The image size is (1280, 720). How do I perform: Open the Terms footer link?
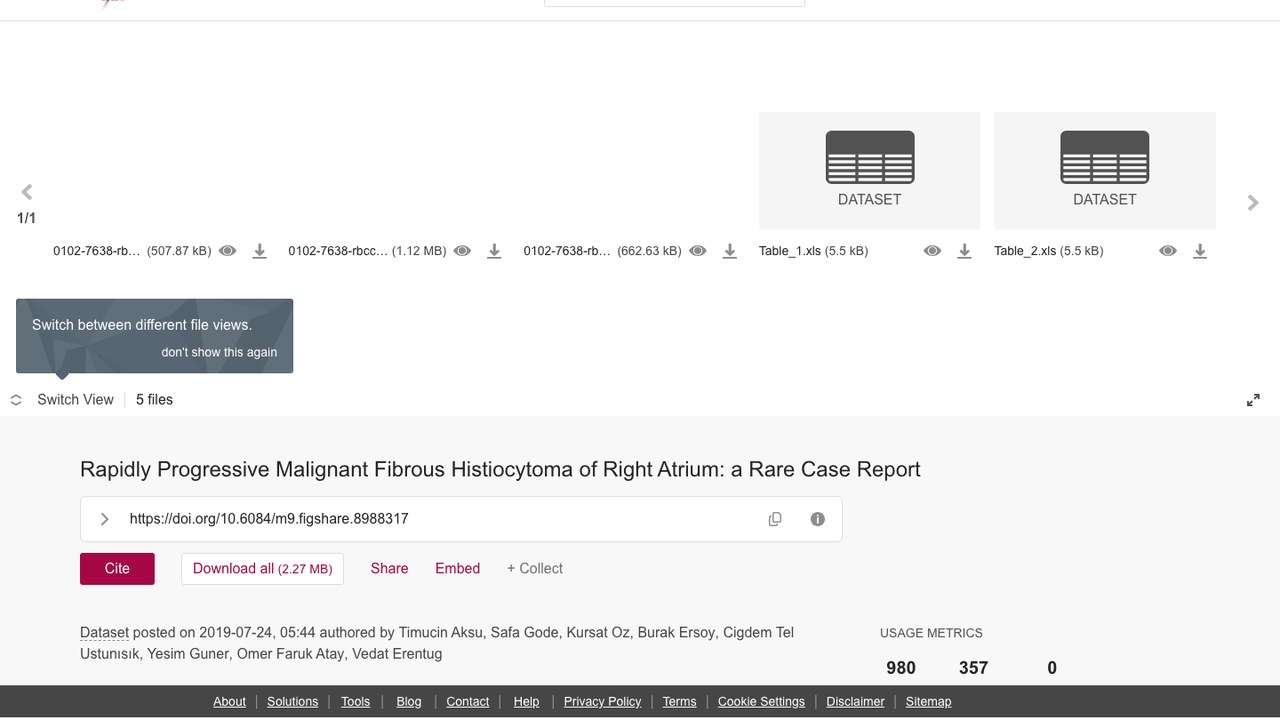pyautogui.click(x=679, y=702)
